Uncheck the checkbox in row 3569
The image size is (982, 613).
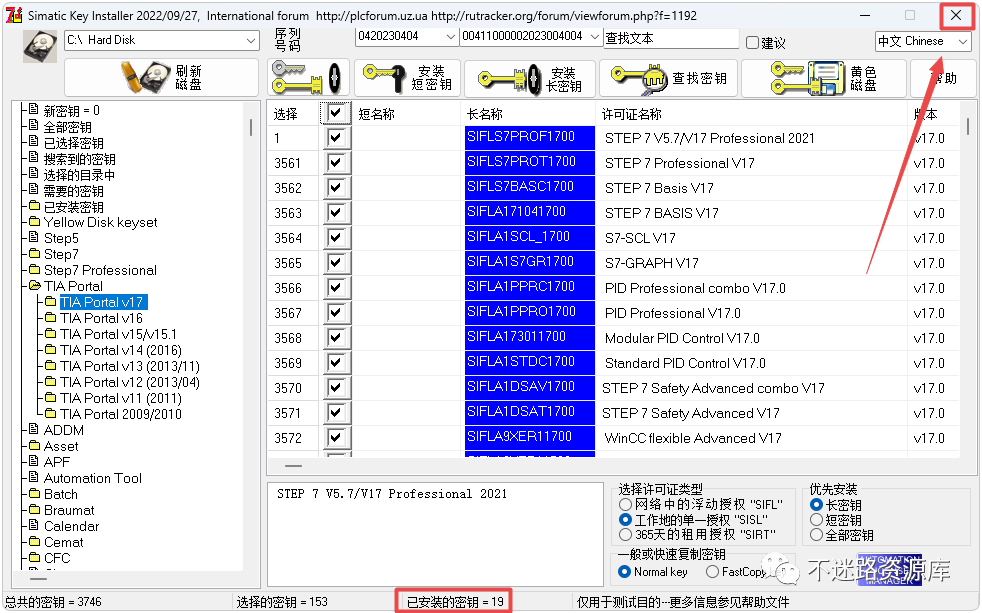coord(336,363)
